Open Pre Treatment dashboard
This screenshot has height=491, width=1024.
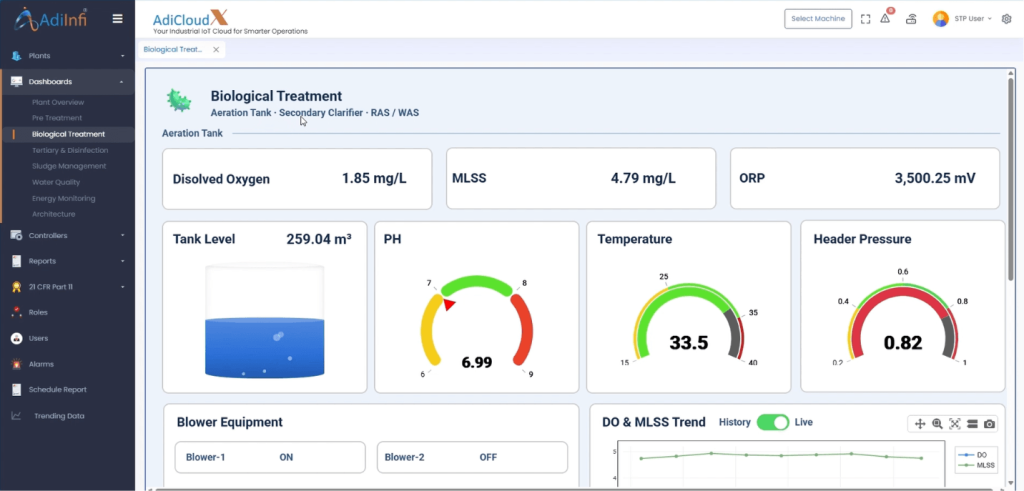tap(57, 118)
